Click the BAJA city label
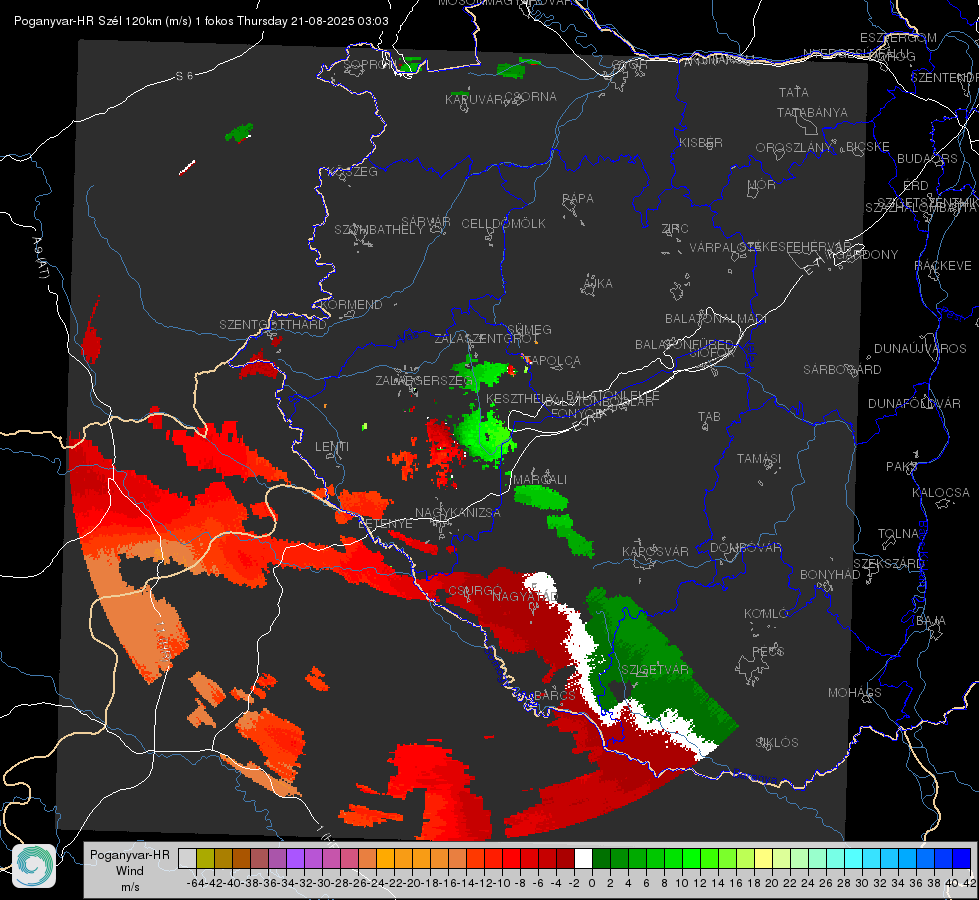979x900 pixels. (x=931, y=620)
